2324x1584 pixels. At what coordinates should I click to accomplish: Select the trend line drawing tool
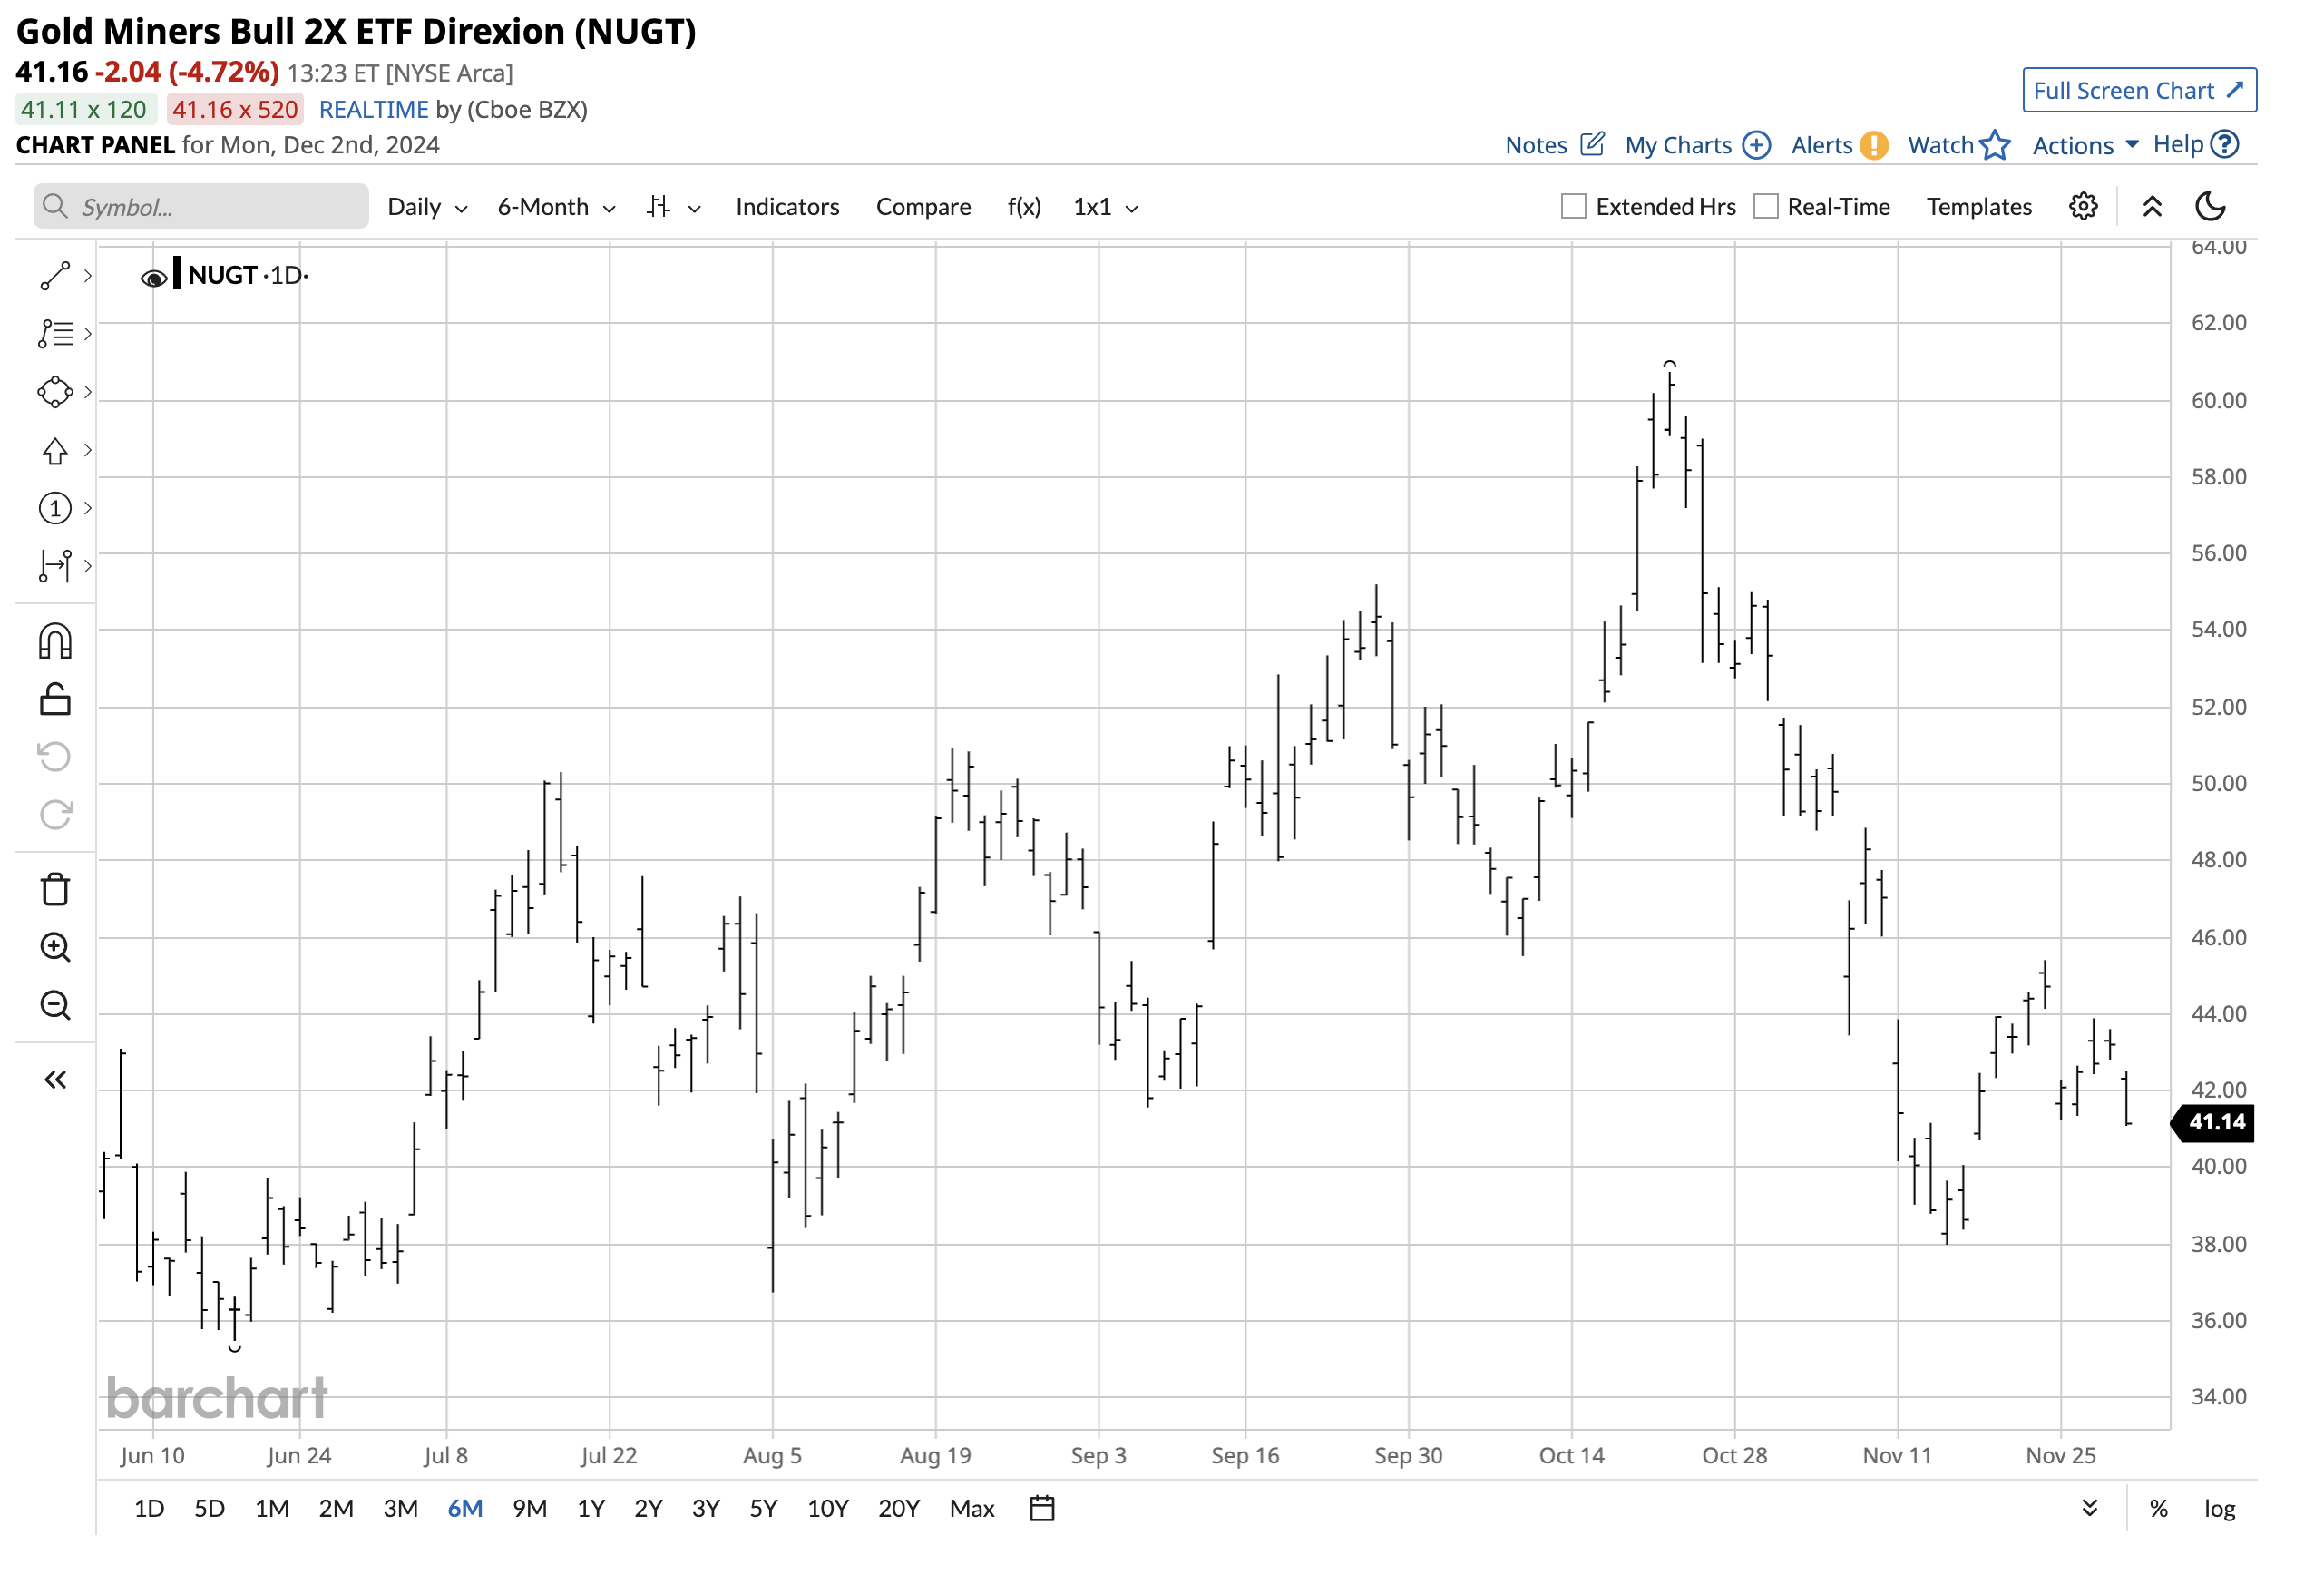pyautogui.click(x=55, y=274)
